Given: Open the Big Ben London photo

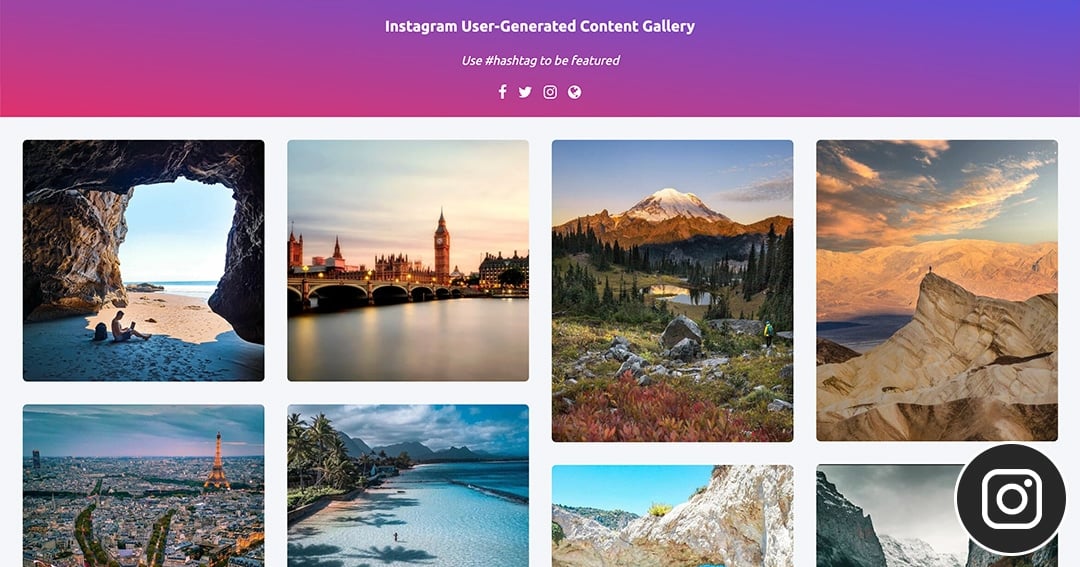Looking at the screenshot, I should (408, 260).
